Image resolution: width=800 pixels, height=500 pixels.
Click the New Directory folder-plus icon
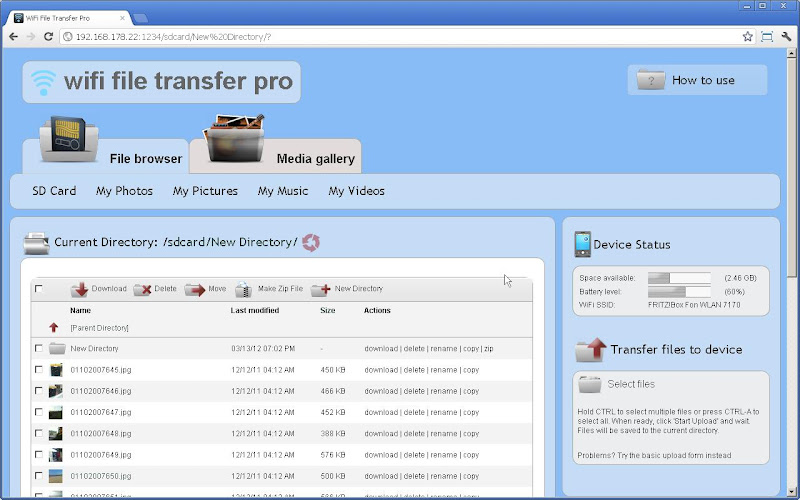[320, 289]
